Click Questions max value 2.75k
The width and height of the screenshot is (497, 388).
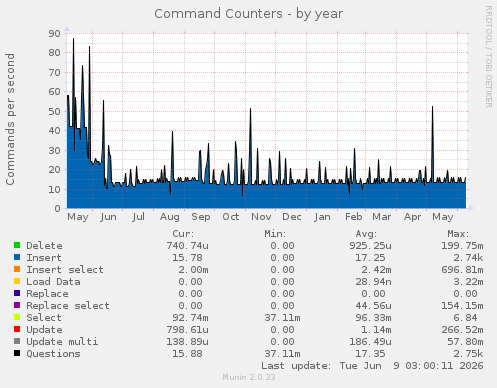[468, 354]
